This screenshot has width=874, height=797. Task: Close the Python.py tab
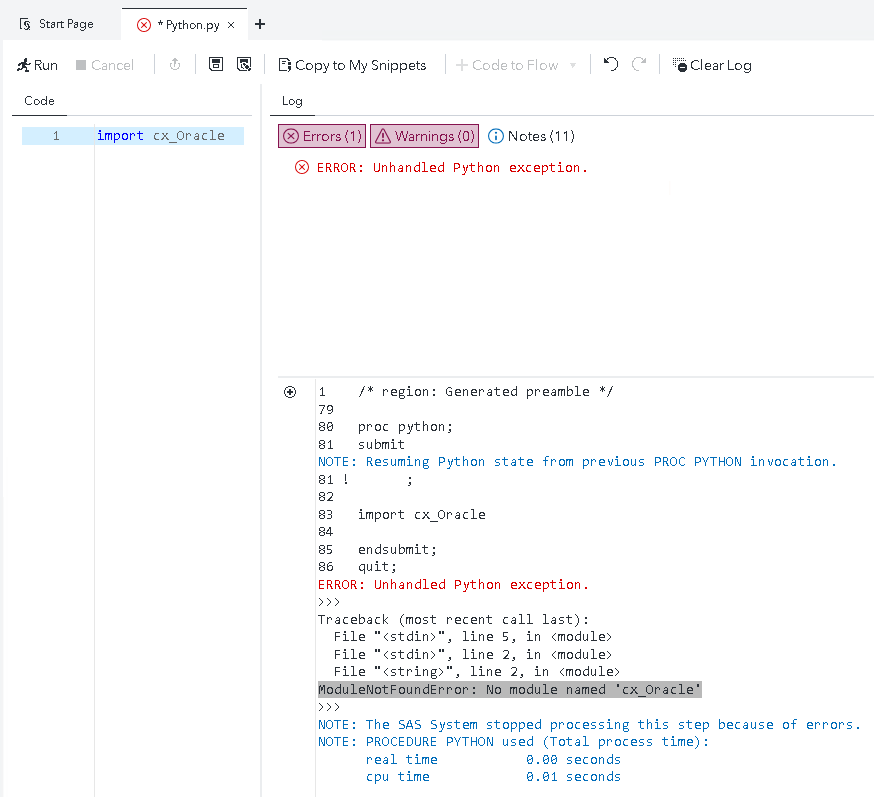[x=231, y=25]
